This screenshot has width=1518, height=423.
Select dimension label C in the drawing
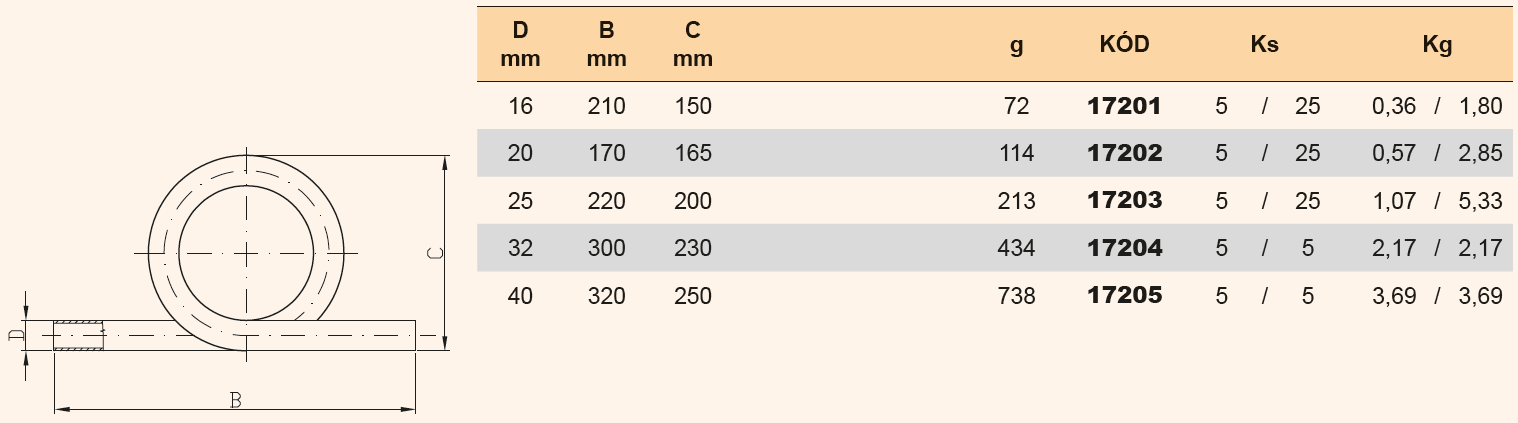tap(434, 253)
